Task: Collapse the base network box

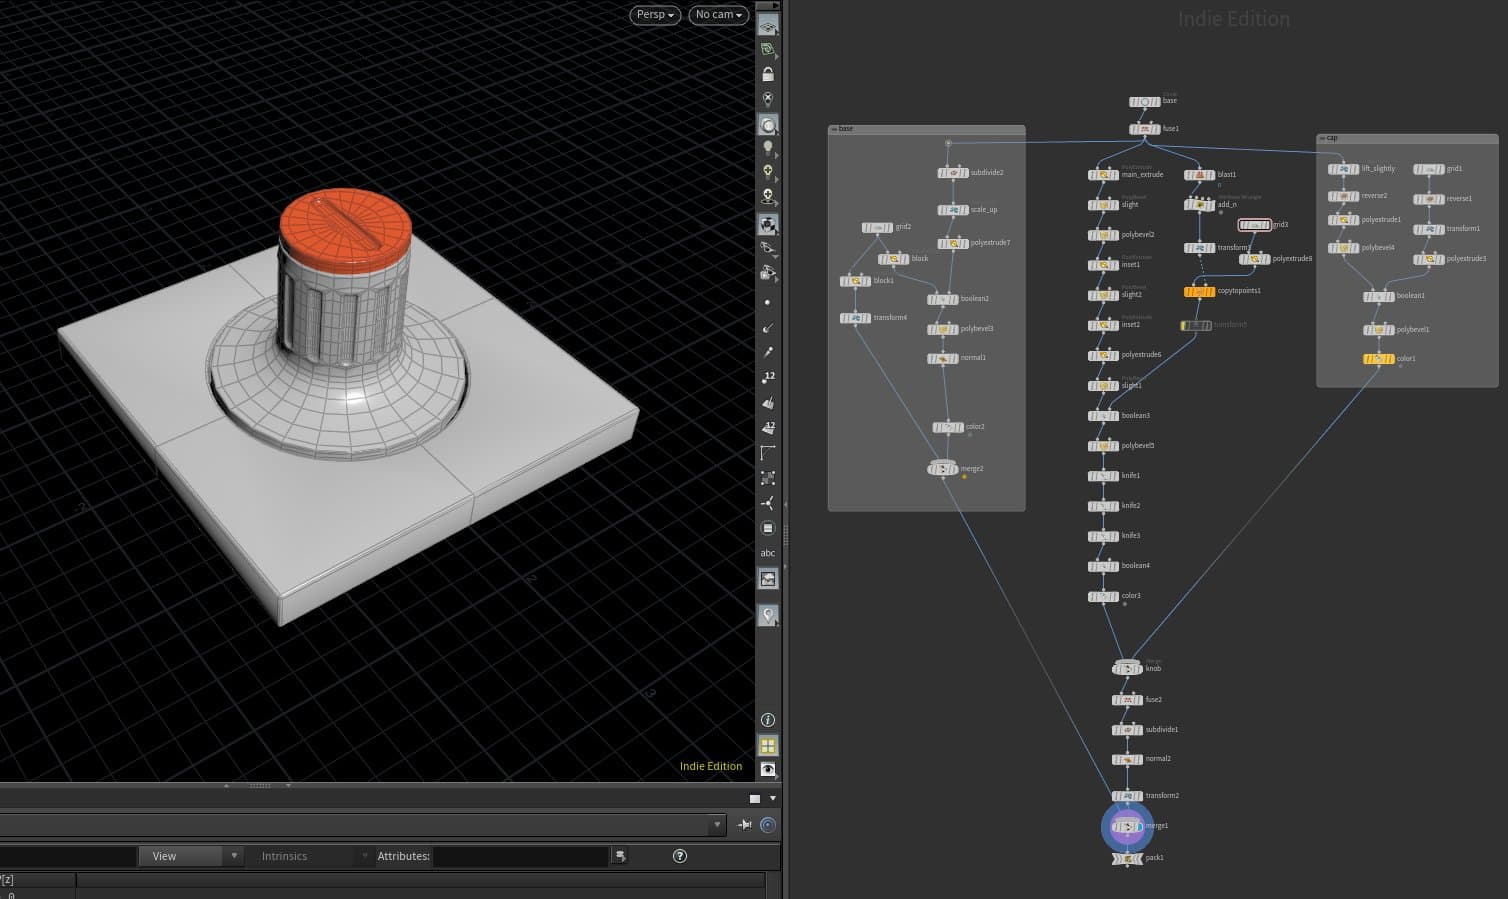Action: (835, 129)
